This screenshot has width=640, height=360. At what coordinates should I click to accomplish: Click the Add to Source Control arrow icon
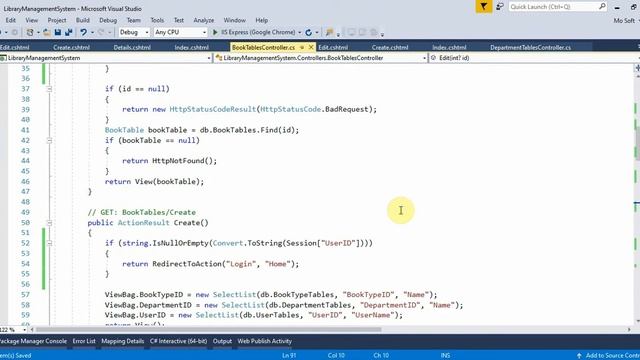pos(579,356)
